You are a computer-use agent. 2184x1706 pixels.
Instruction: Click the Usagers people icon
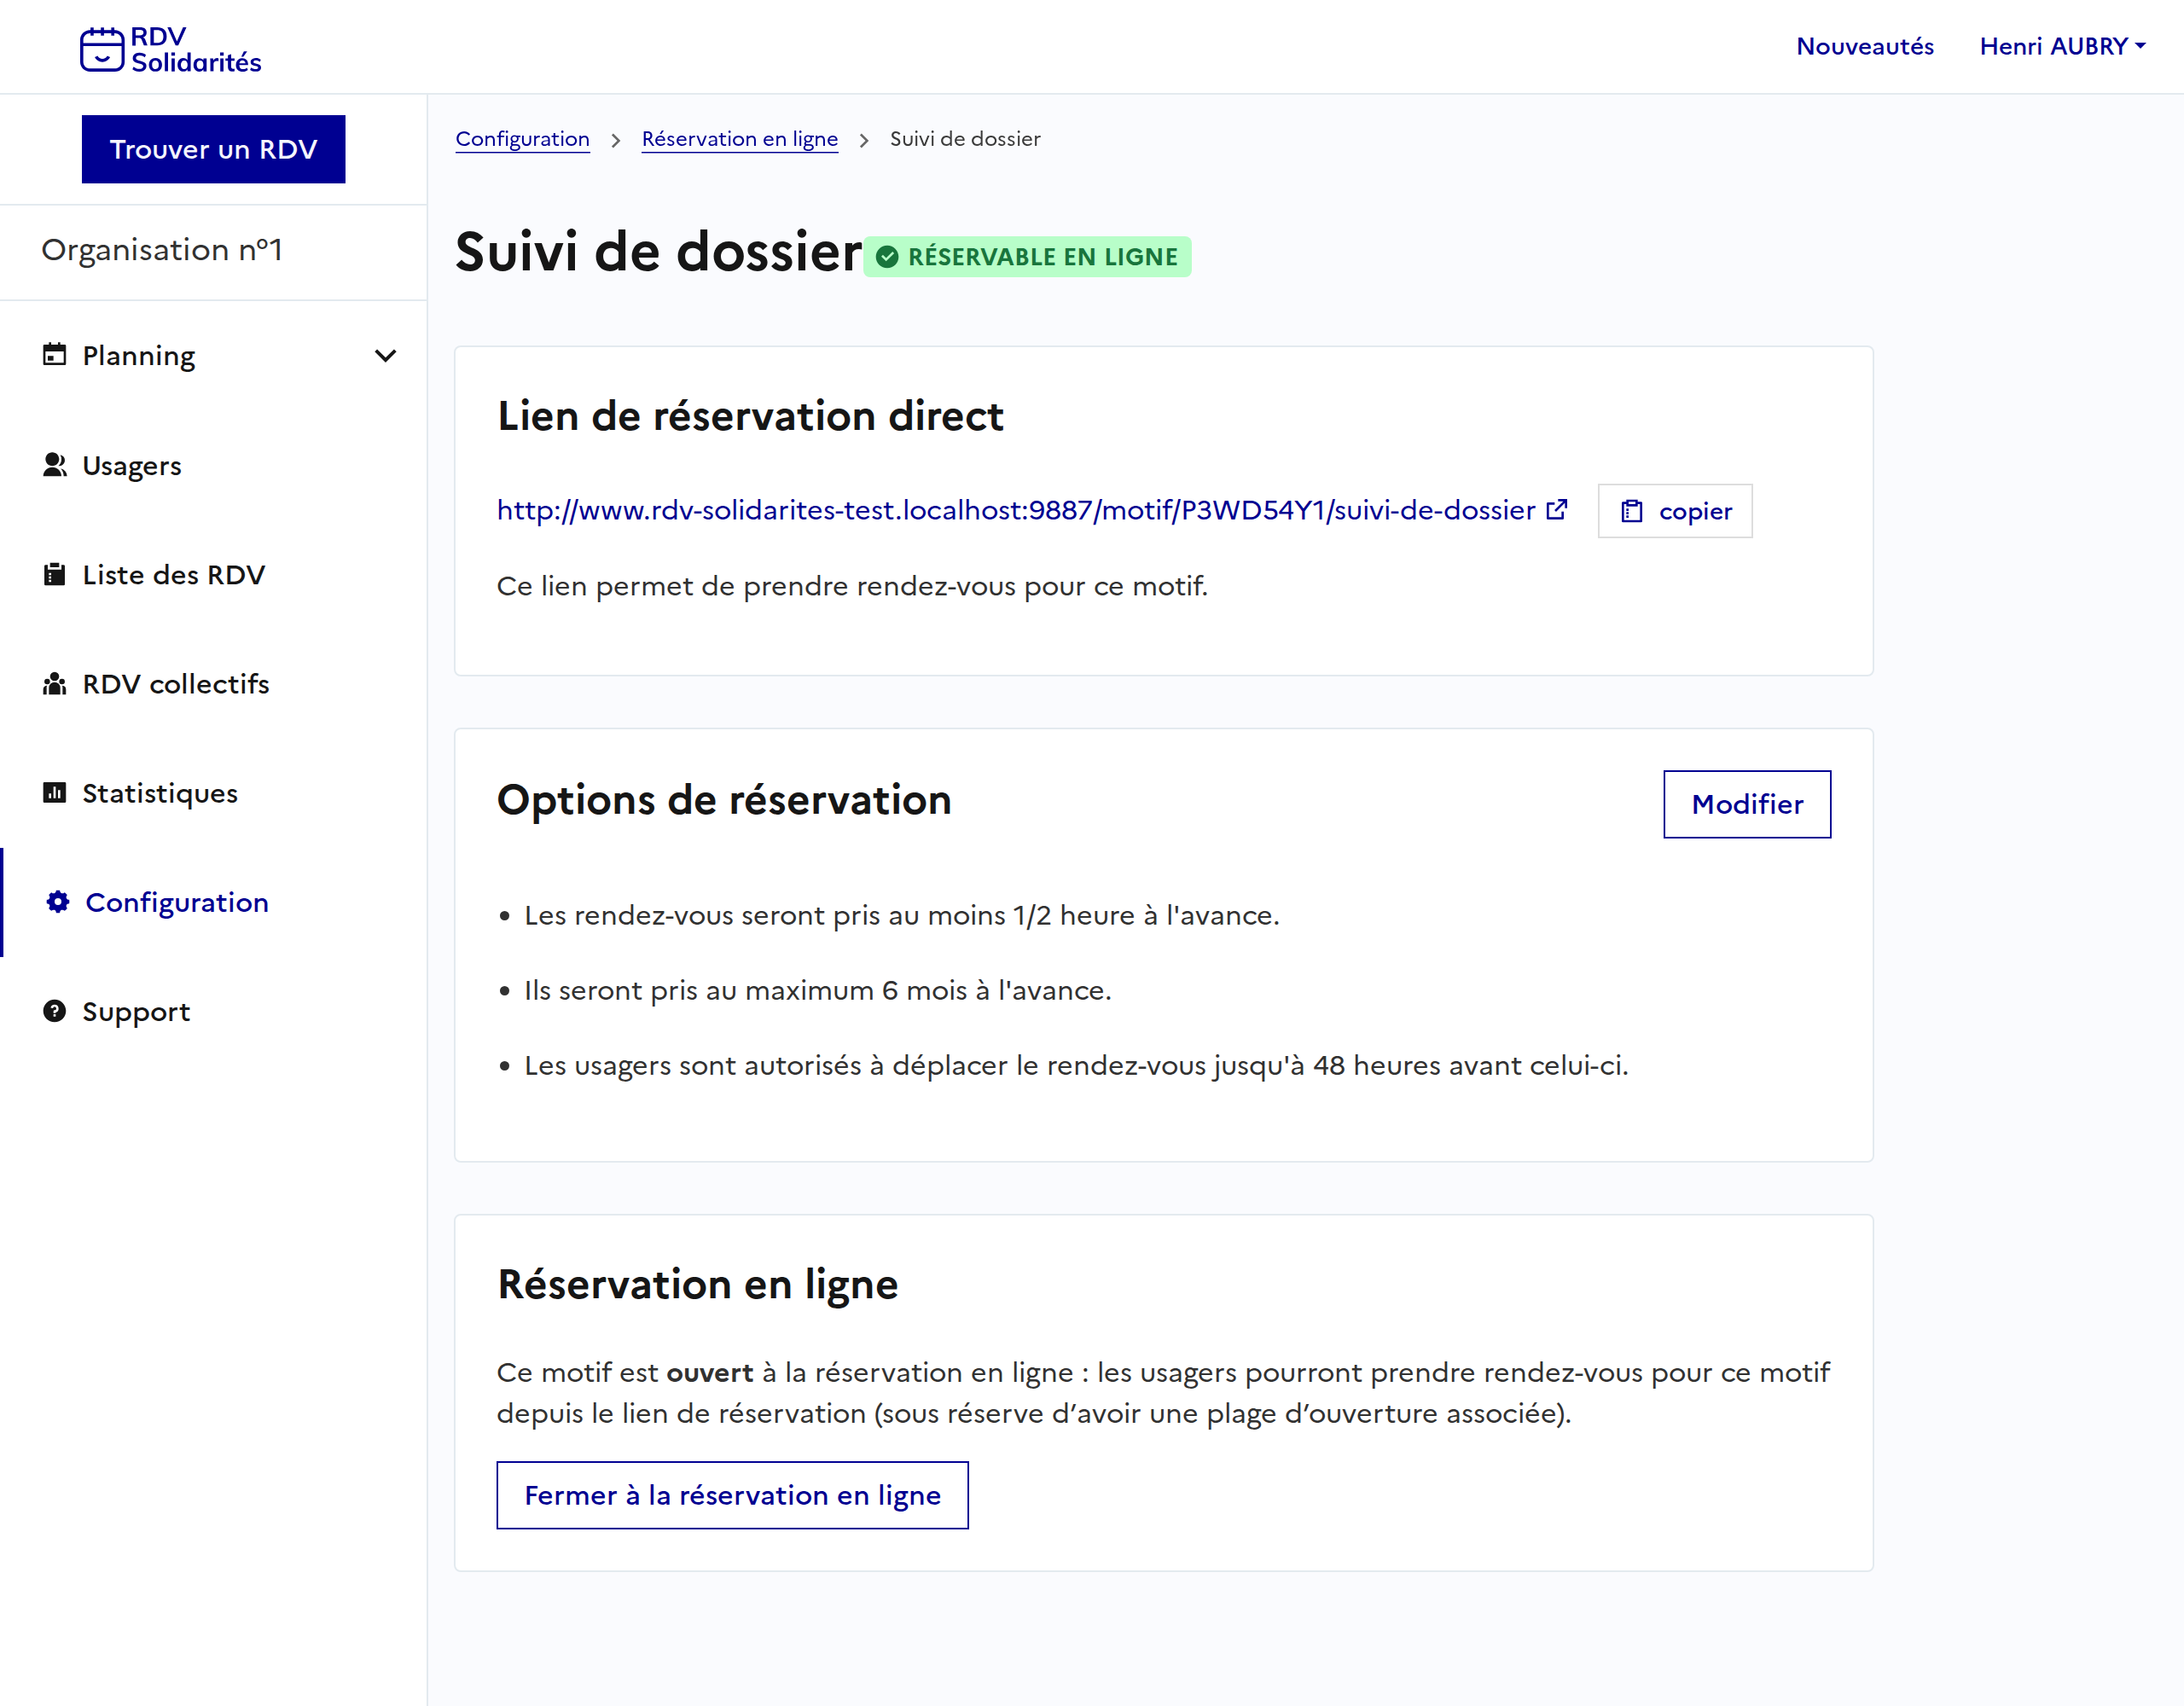coord(54,465)
